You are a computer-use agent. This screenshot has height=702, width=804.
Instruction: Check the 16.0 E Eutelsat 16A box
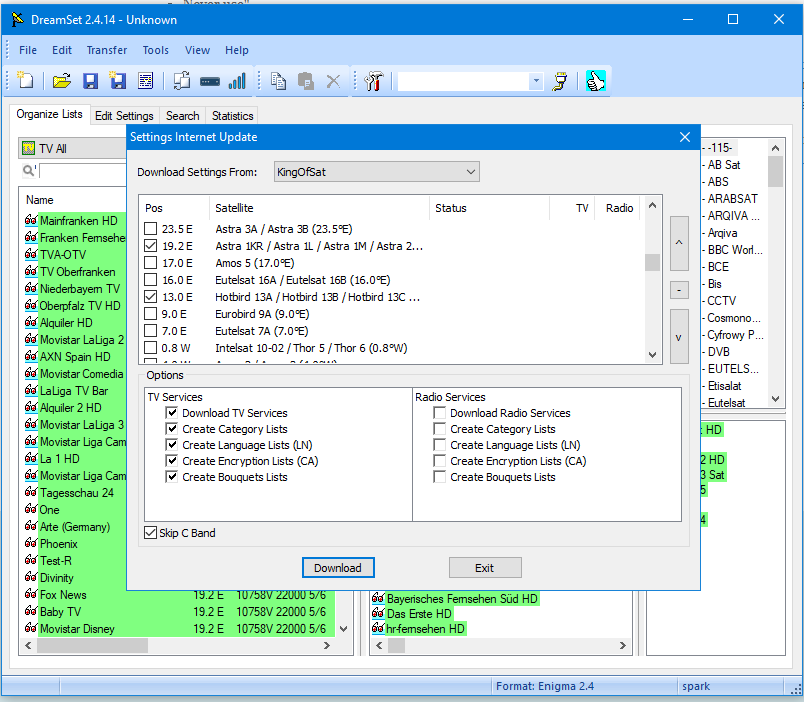click(x=150, y=280)
